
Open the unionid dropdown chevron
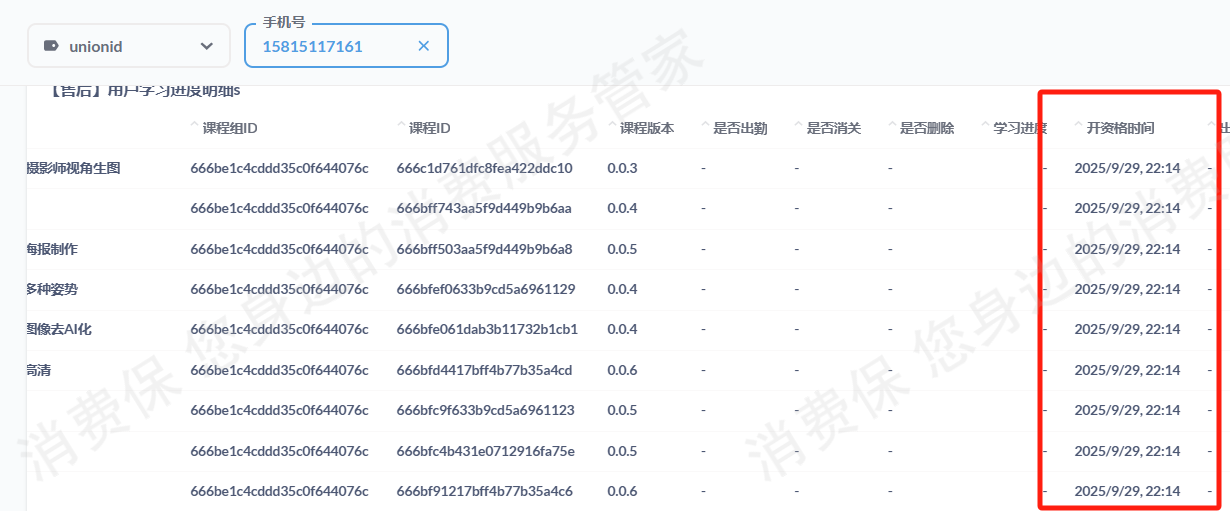[x=207, y=46]
